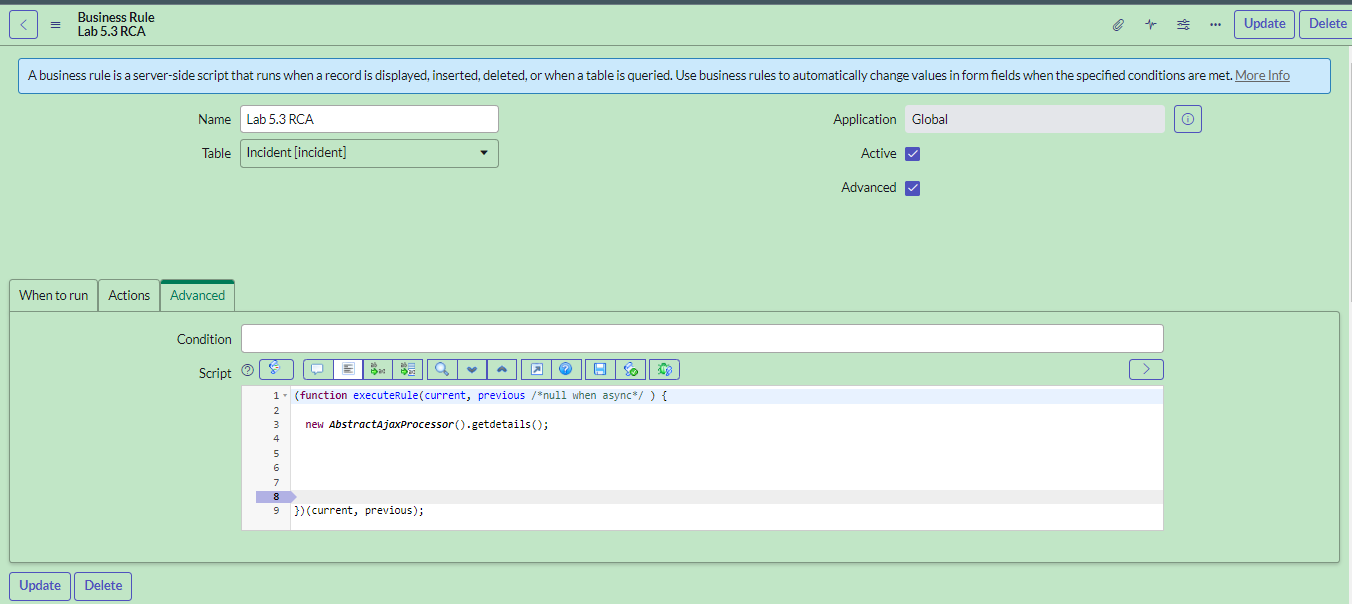Open the three-dots more options menu
1352x604 pixels.
pyautogui.click(x=1215, y=25)
